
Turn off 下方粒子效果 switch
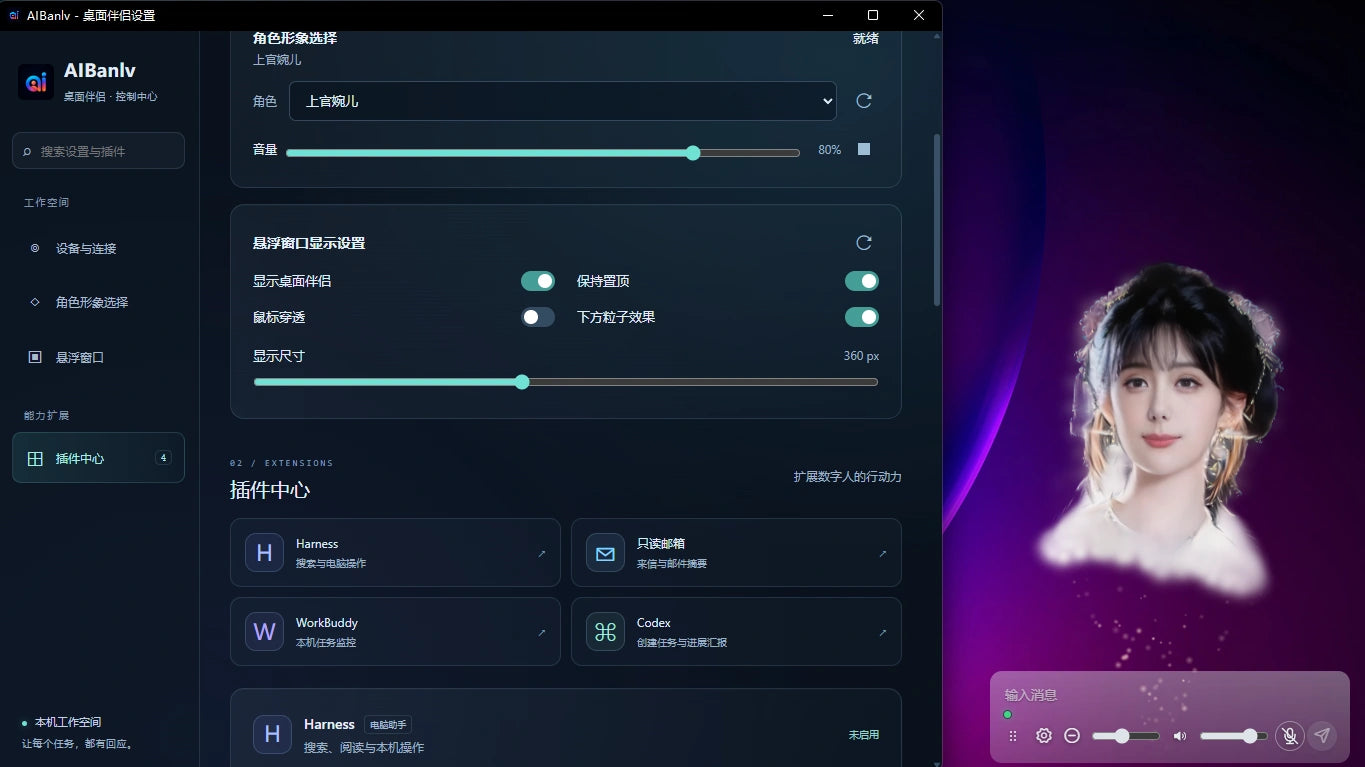862,317
